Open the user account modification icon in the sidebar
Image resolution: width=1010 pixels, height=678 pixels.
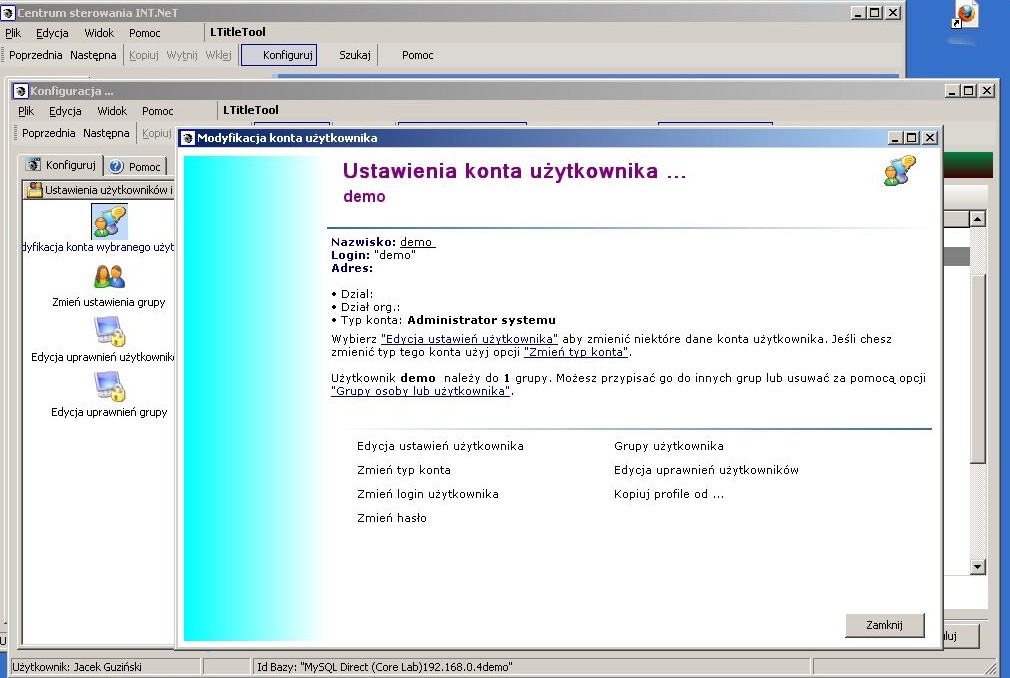(110, 221)
